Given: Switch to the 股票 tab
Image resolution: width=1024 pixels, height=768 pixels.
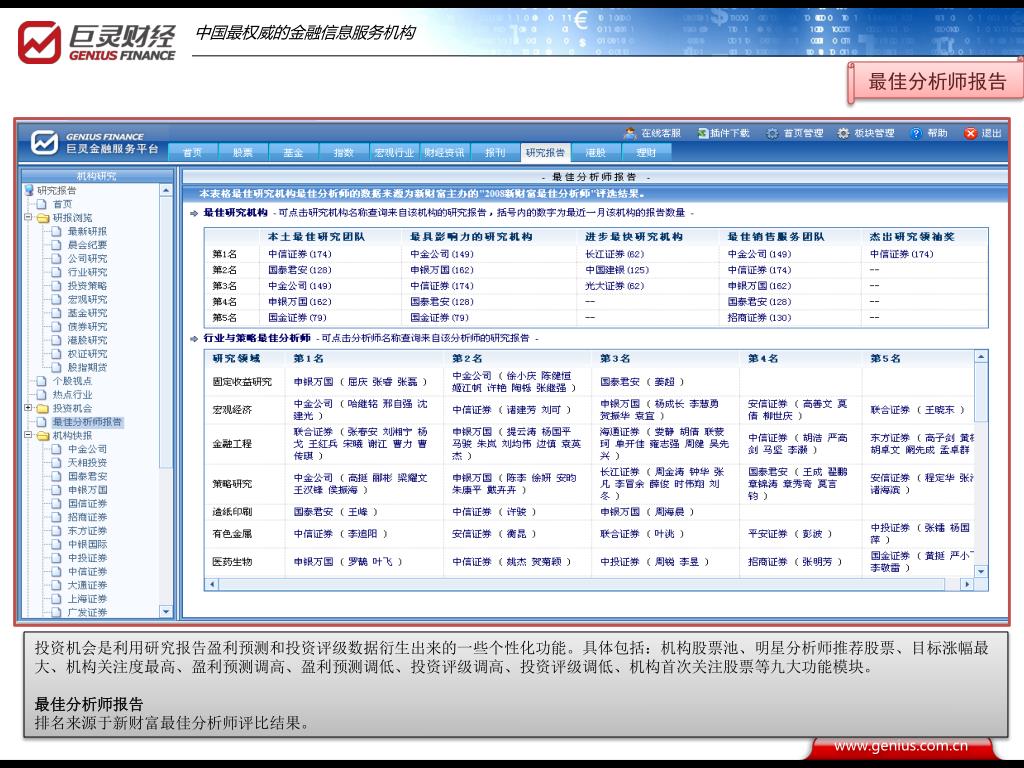Looking at the screenshot, I should (242, 152).
